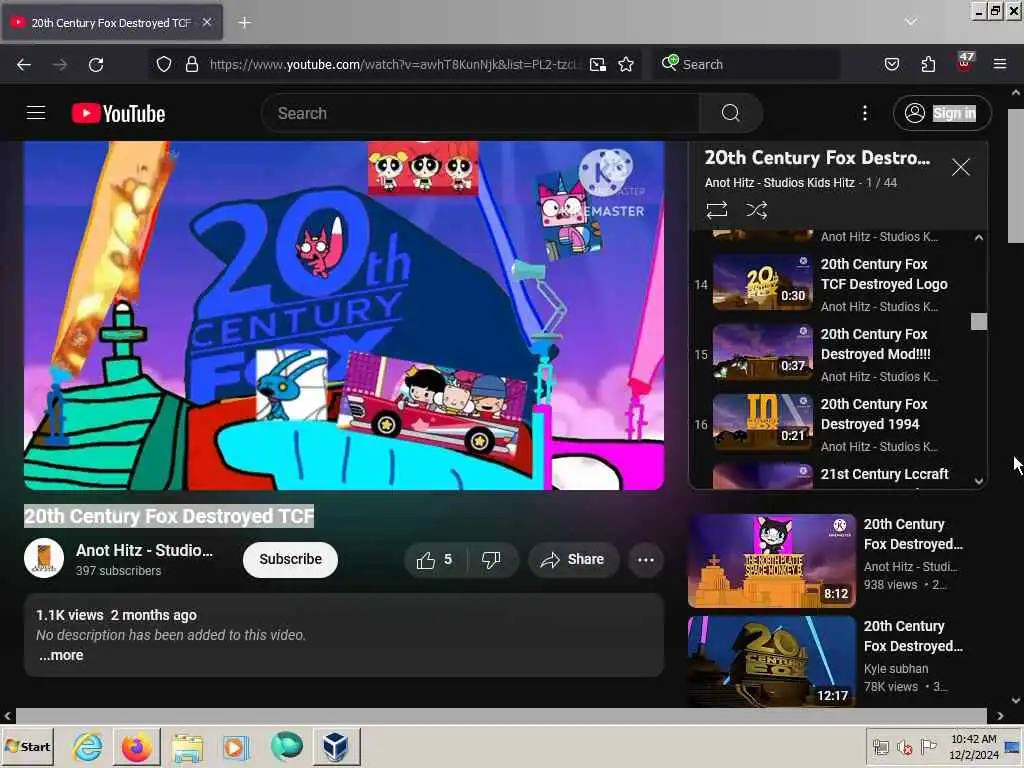Open the YouTube settings three-dot menu
This screenshot has height=768, width=1024.
pyautogui.click(x=865, y=113)
